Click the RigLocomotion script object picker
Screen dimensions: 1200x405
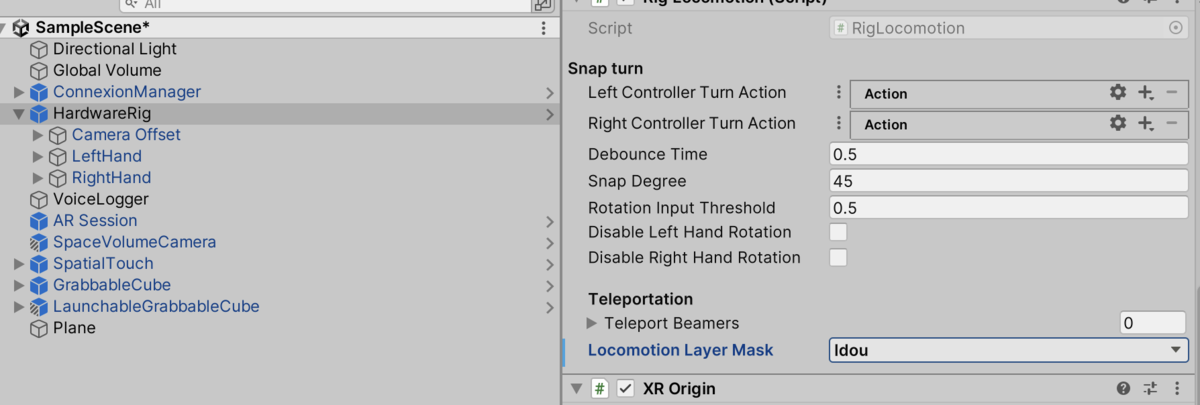1175,28
